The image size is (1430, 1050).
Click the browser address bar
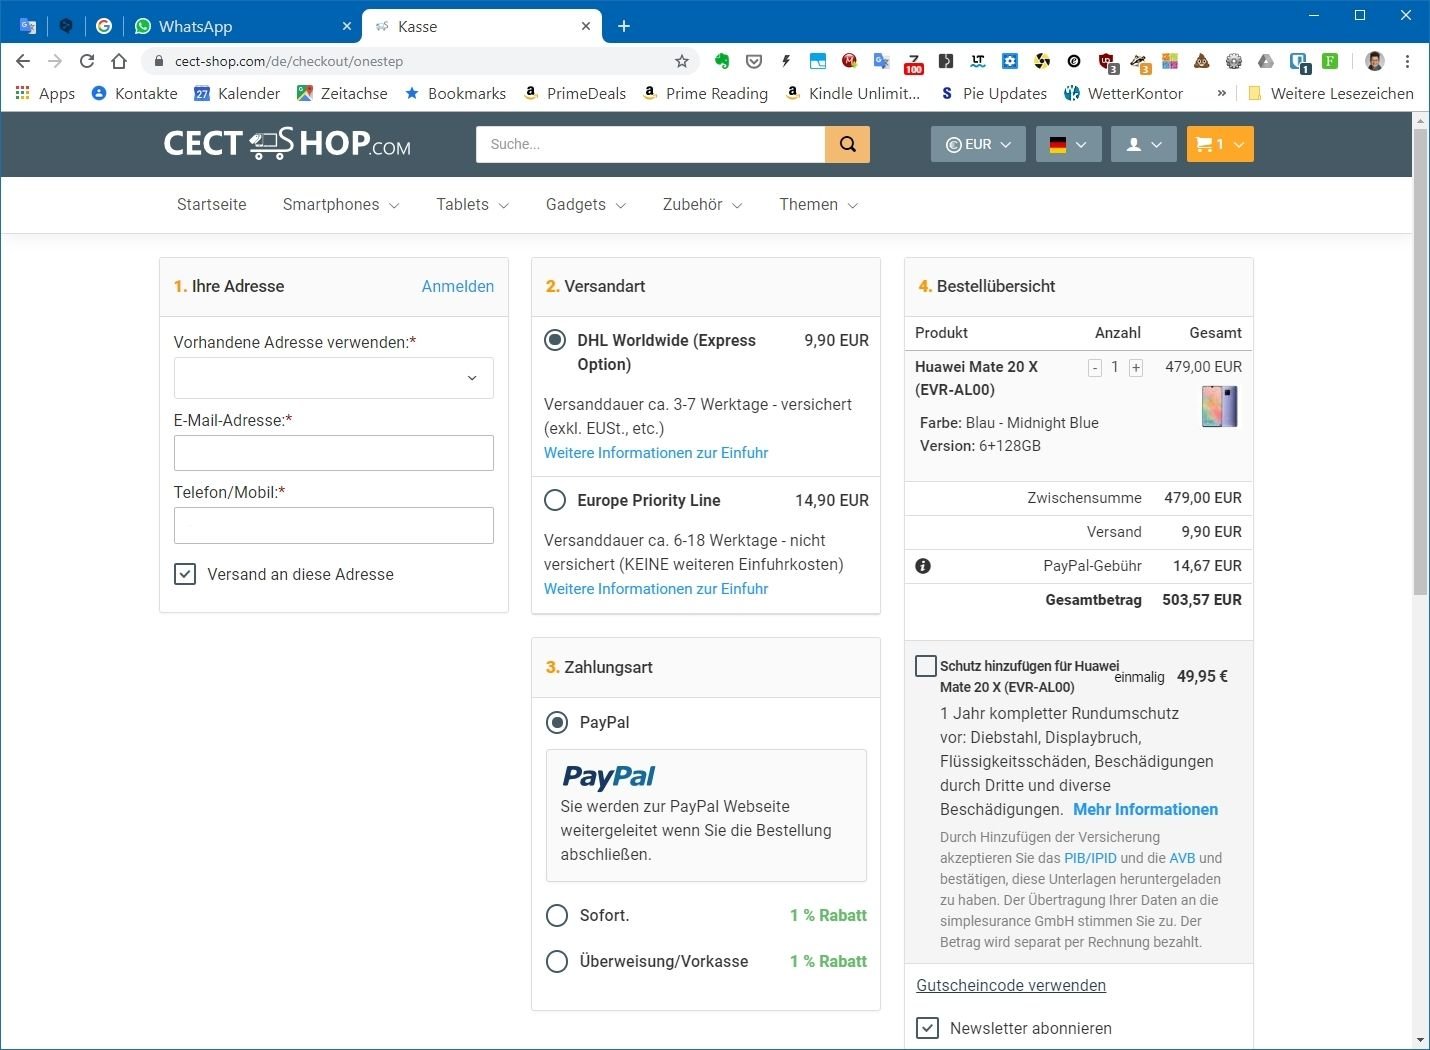420,61
